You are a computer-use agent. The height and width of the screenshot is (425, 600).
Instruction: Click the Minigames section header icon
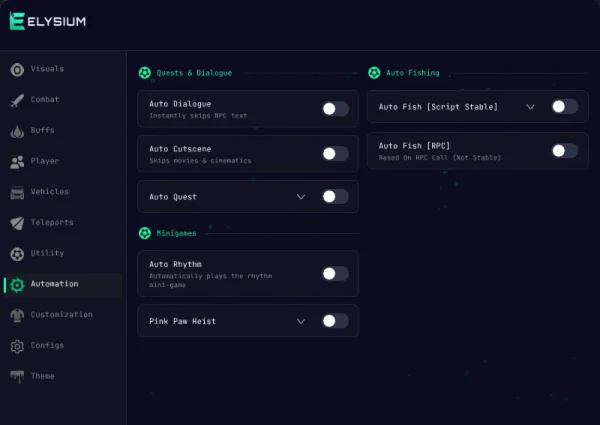tap(145, 233)
